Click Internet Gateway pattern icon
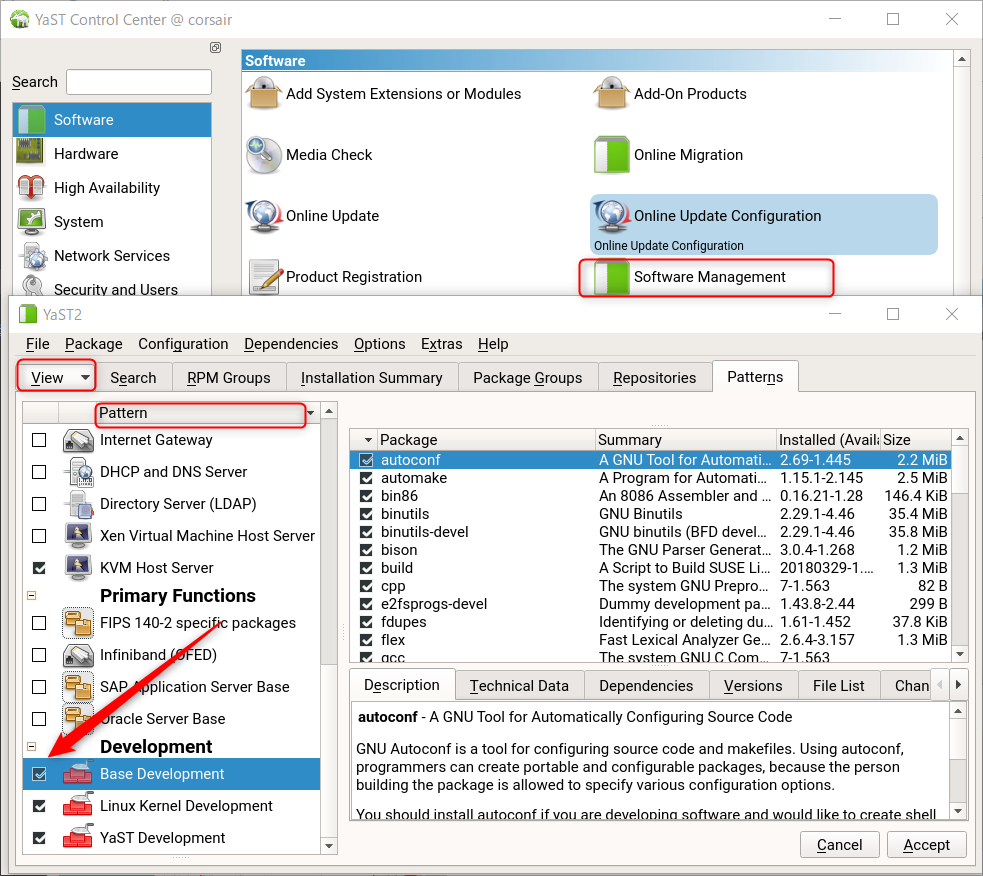Viewport: 983px width, 876px height. [x=78, y=440]
